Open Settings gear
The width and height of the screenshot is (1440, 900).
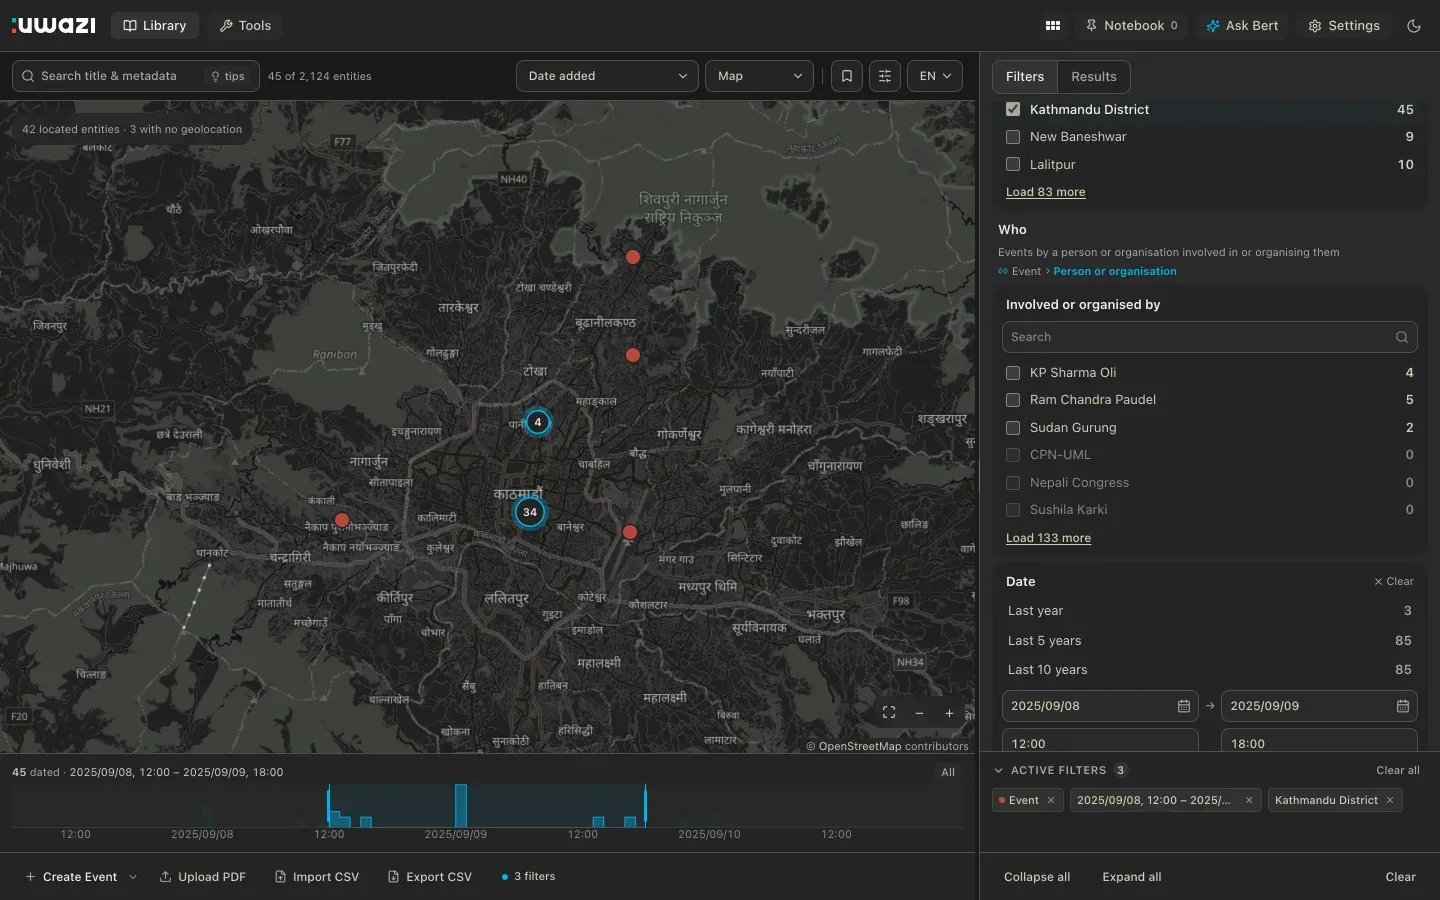coord(1344,26)
